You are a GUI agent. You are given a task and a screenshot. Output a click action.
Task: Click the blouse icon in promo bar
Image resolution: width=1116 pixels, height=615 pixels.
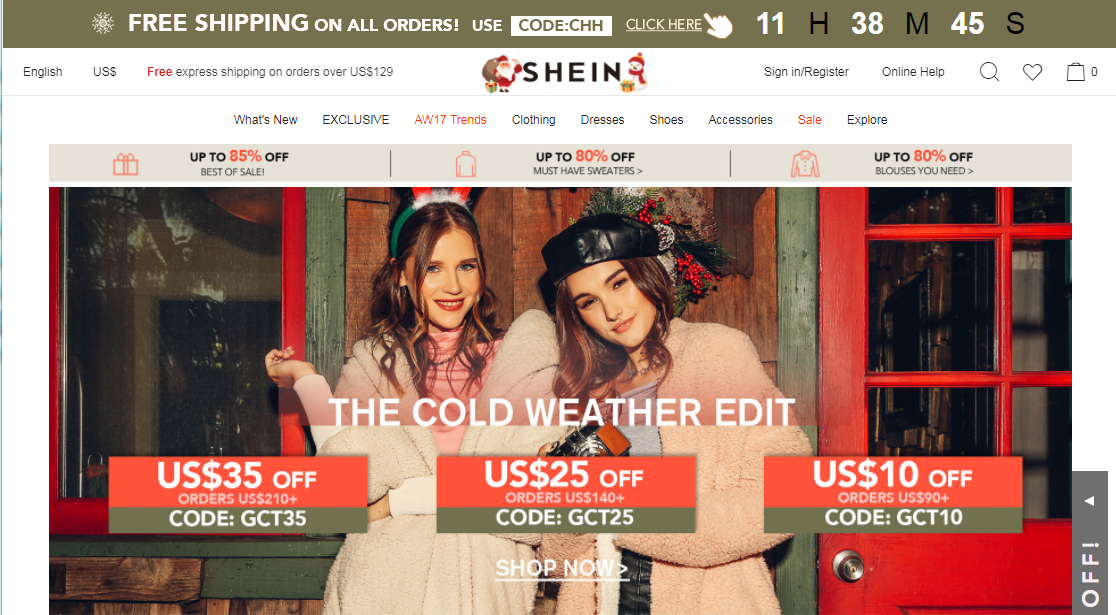tap(805, 164)
